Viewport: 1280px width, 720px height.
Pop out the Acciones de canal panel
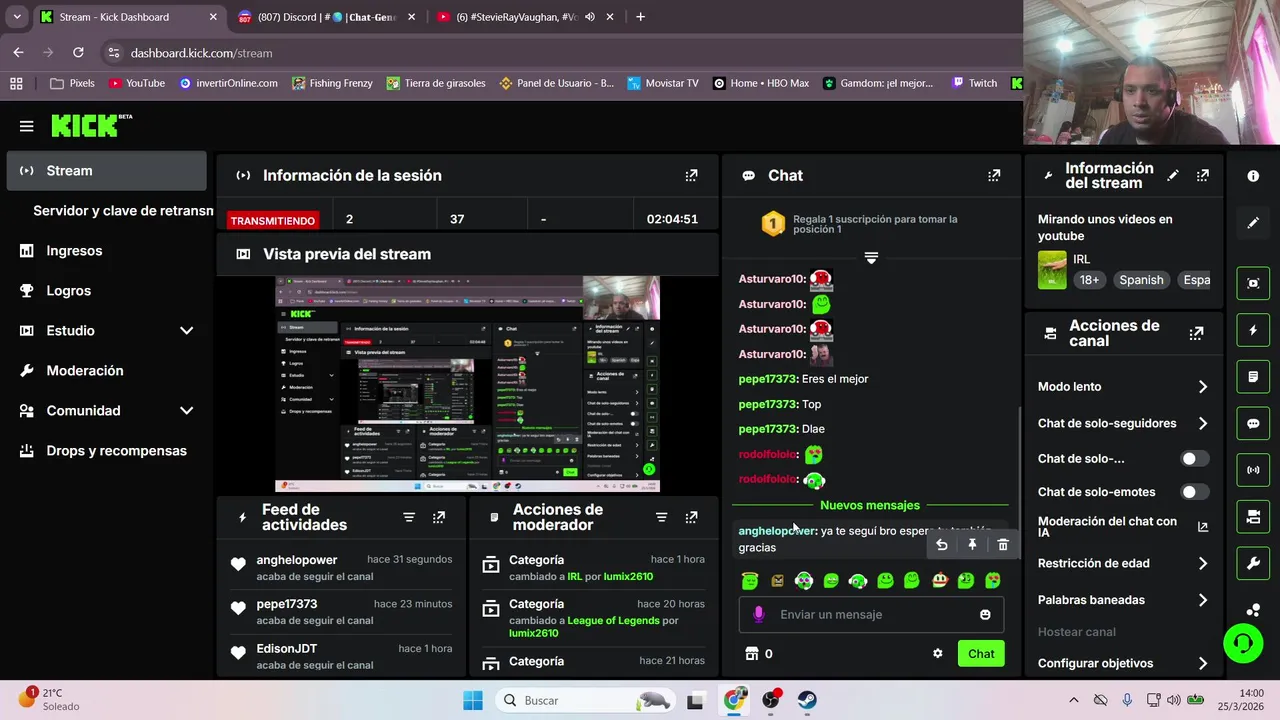pyautogui.click(x=1196, y=333)
